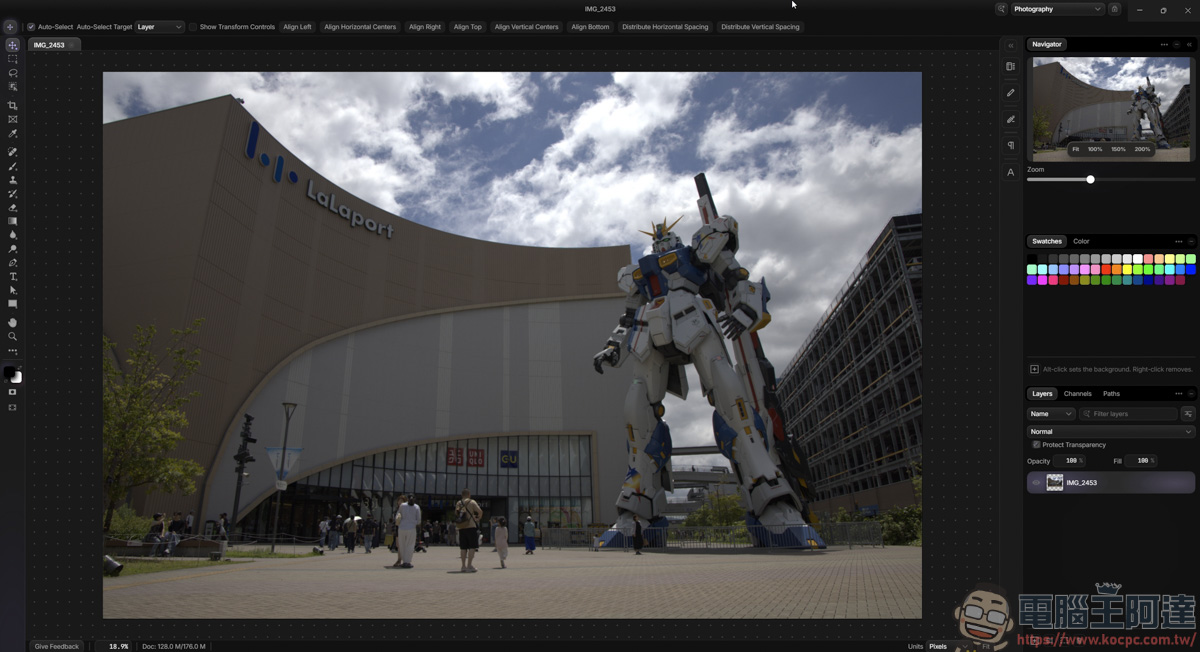Open Navigator panel options ellipsis menu
The height and width of the screenshot is (652, 1200).
click(x=1164, y=45)
